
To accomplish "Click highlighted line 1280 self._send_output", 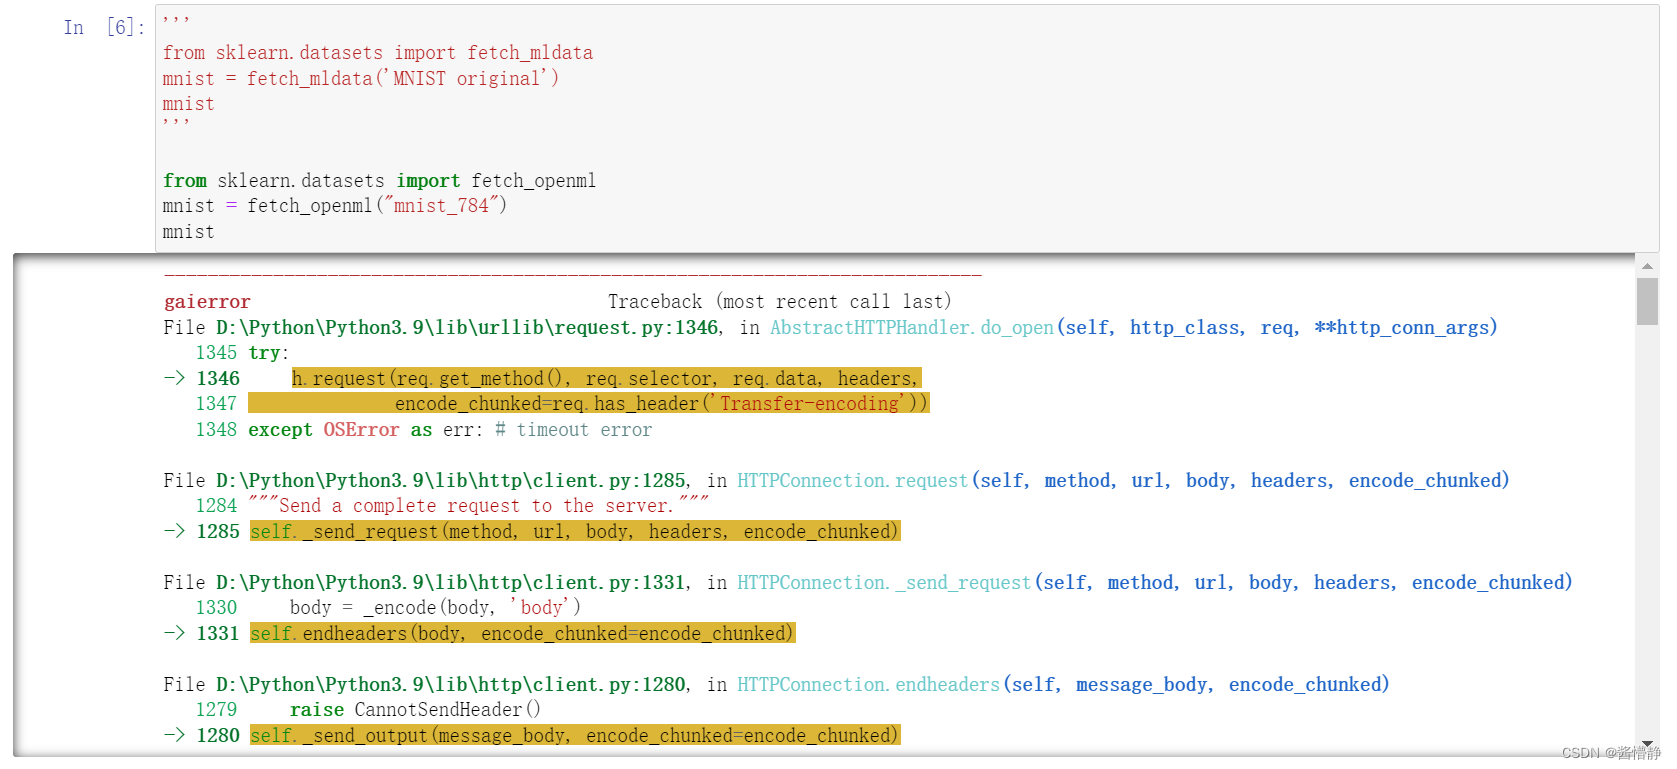I will (x=575, y=736).
